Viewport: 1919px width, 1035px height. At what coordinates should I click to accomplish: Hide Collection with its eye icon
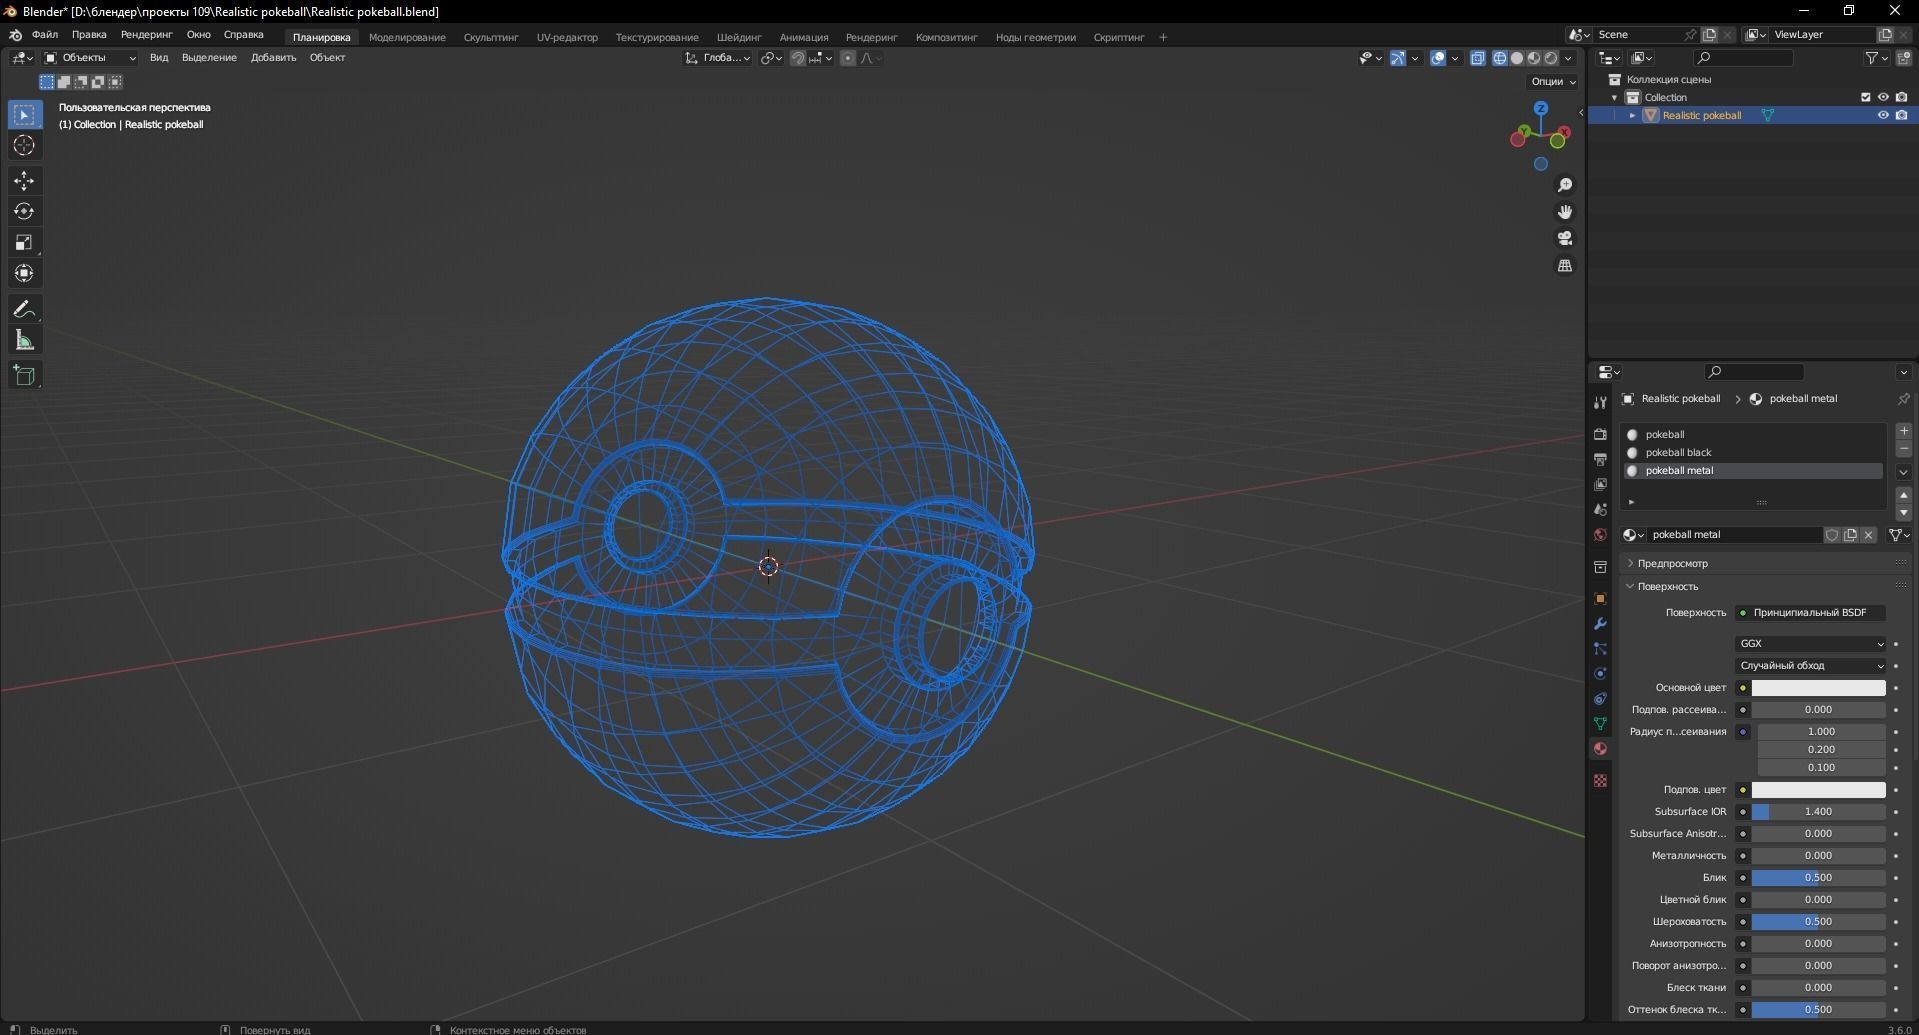(x=1883, y=97)
